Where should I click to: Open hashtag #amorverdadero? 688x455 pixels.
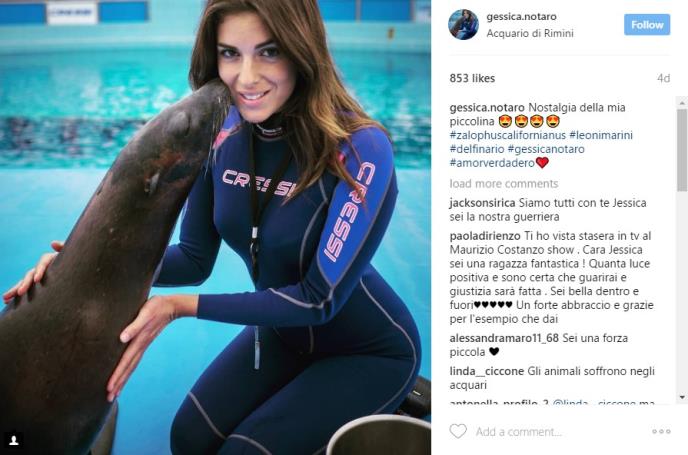[x=492, y=163]
